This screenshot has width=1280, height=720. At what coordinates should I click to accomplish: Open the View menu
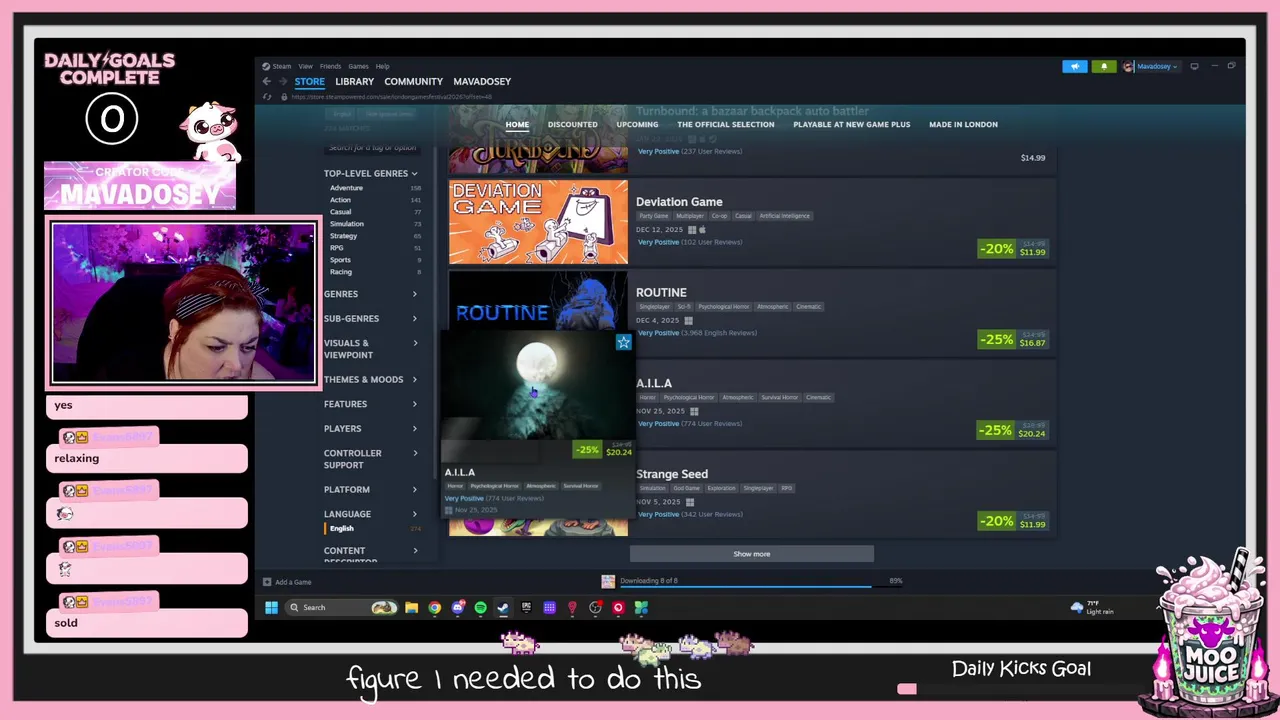305,66
